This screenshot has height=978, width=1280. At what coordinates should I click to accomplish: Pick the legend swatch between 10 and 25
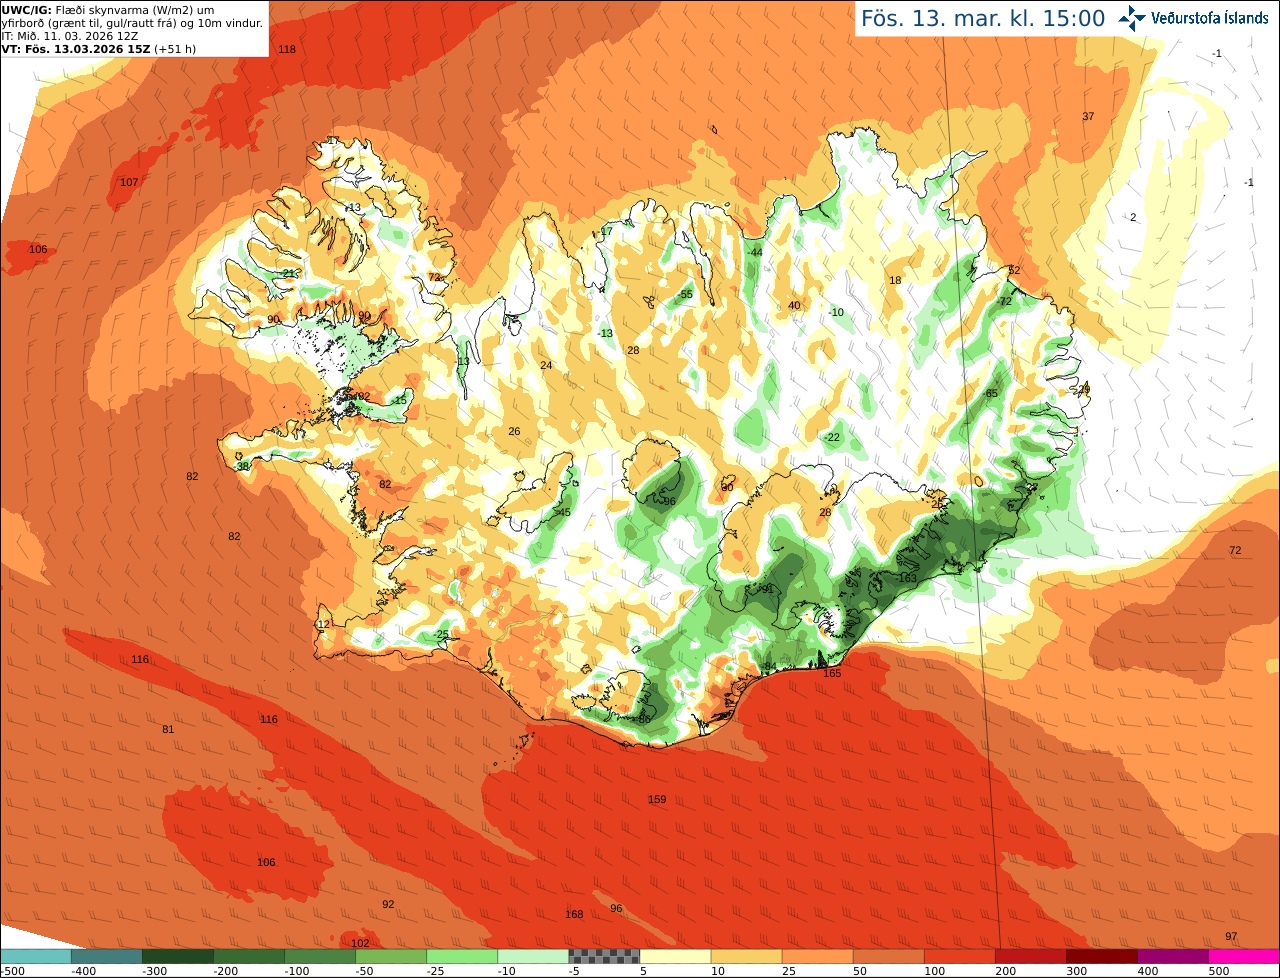pyautogui.click(x=747, y=956)
